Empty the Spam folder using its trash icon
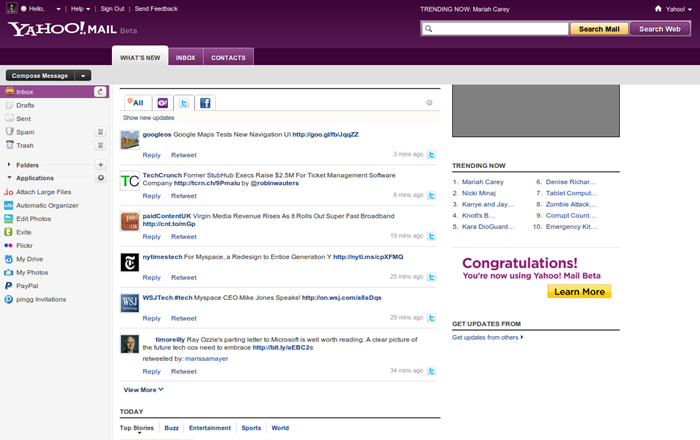Viewport: 700px width, 440px height. (x=100, y=132)
